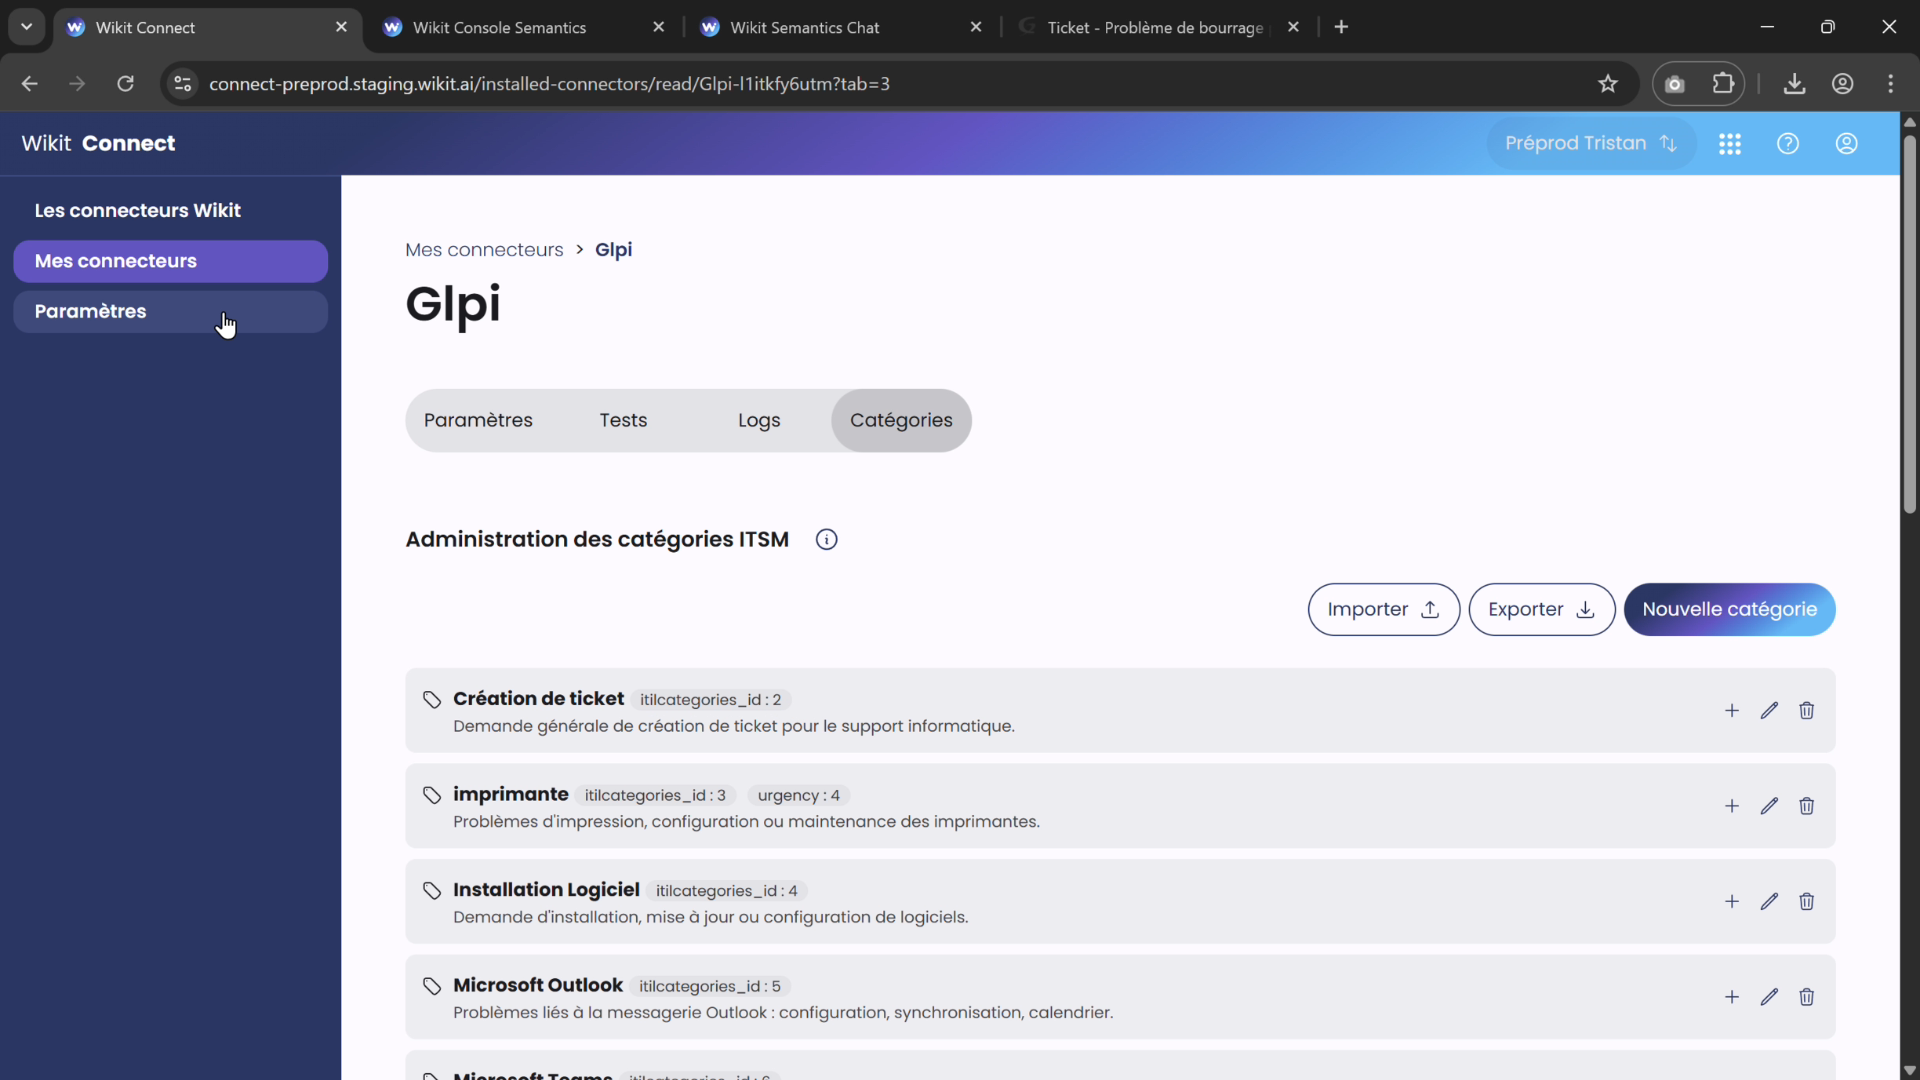The width and height of the screenshot is (1920, 1080).
Task: Open the tab search chevron dropdown
Action: point(26,27)
